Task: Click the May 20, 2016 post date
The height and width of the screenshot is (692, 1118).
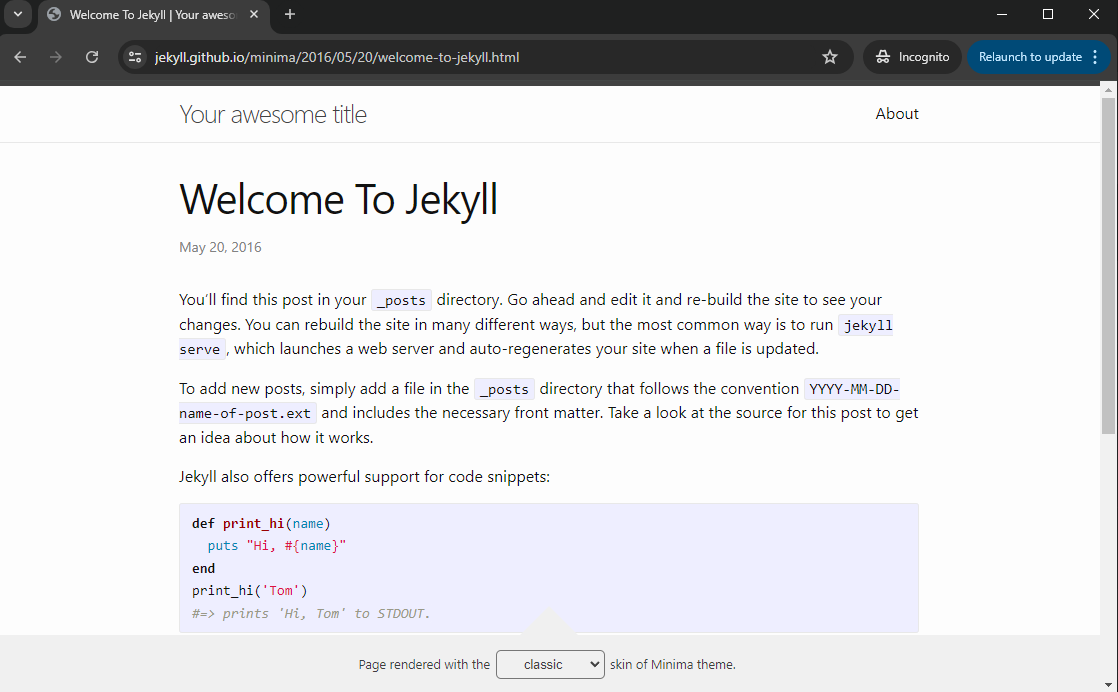Action: (x=220, y=247)
